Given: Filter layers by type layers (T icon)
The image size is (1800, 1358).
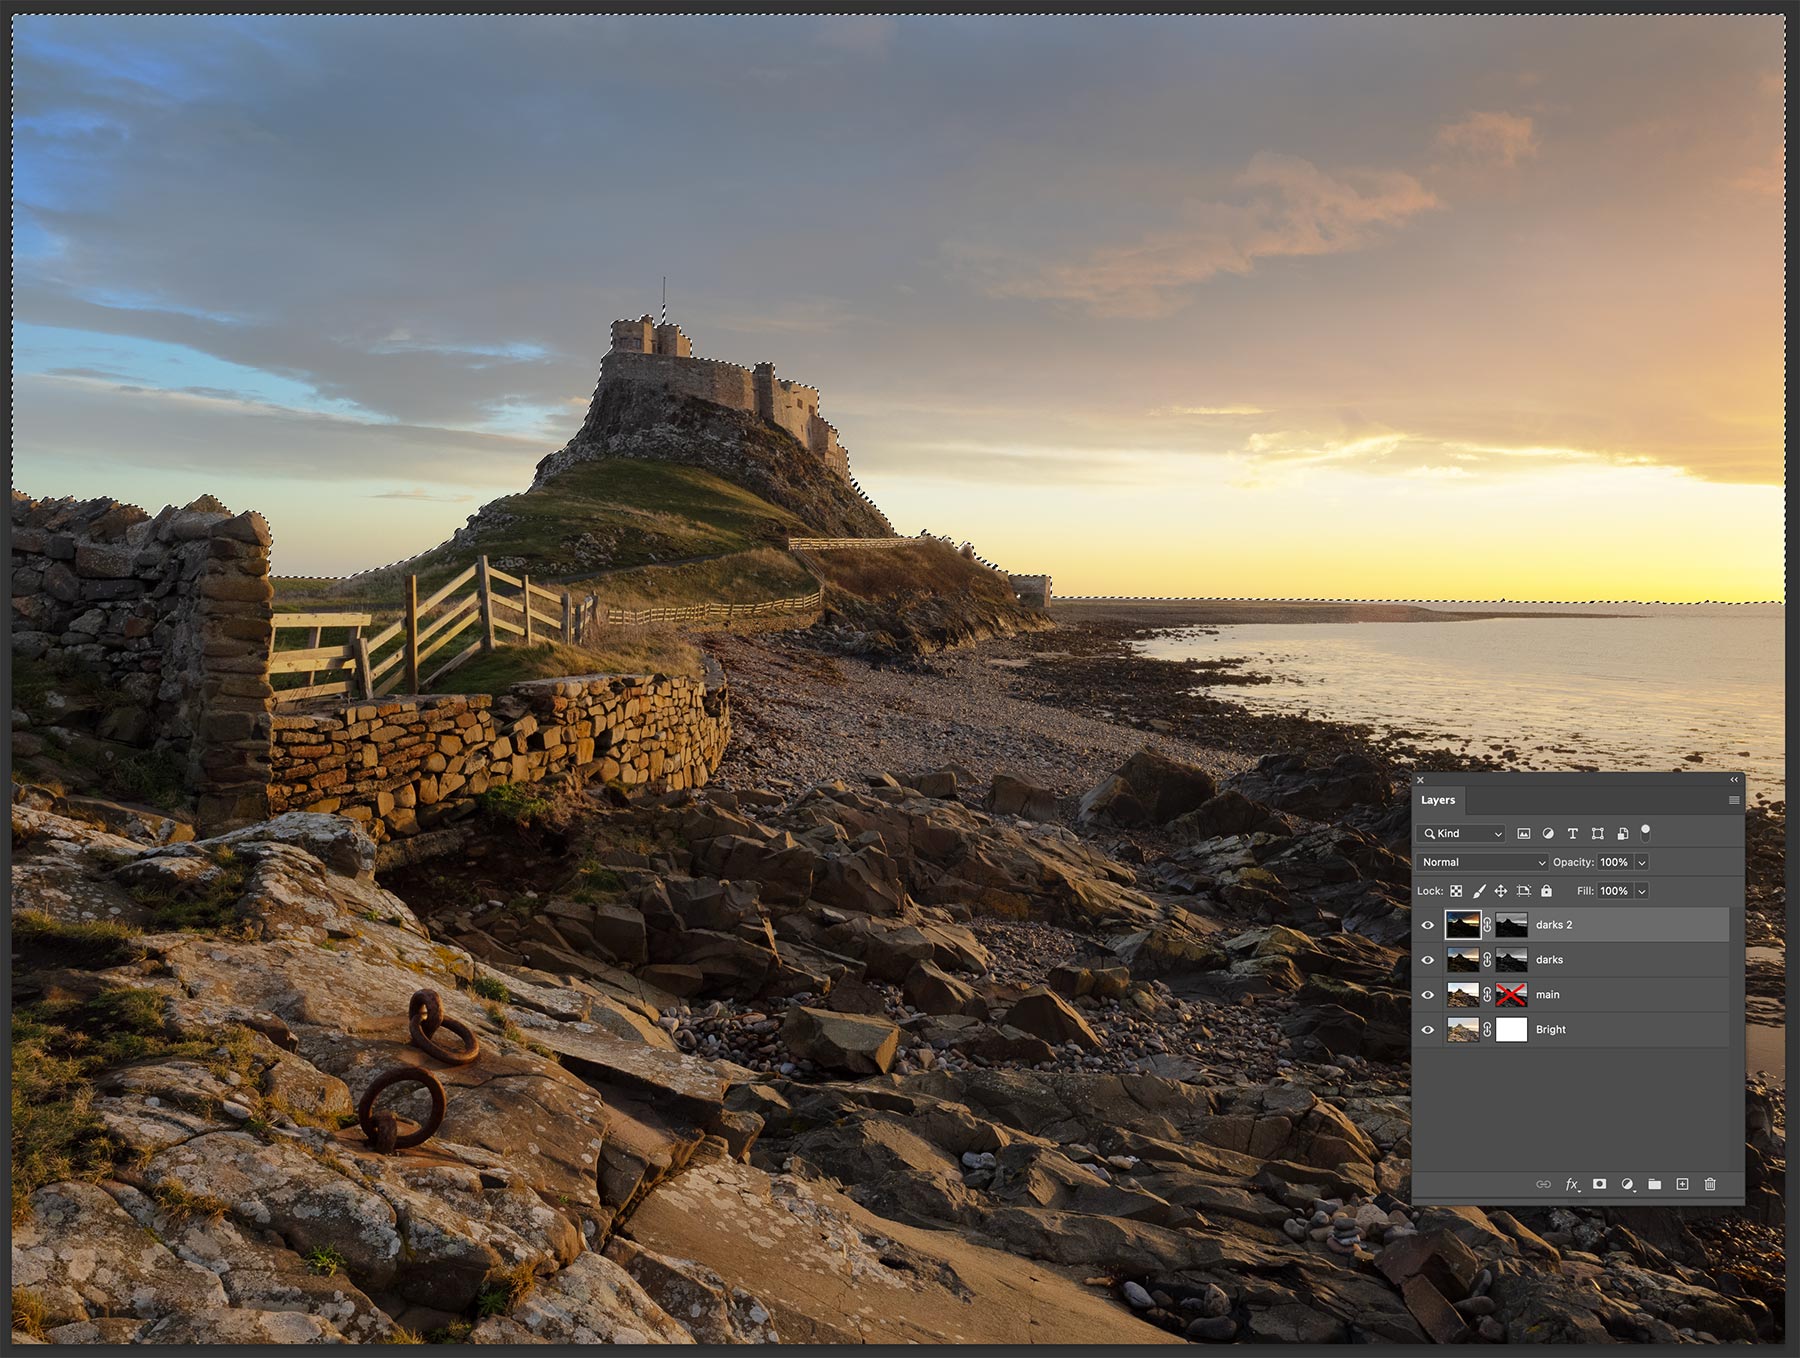Looking at the screenshot, I should [x=1572, y=833].
